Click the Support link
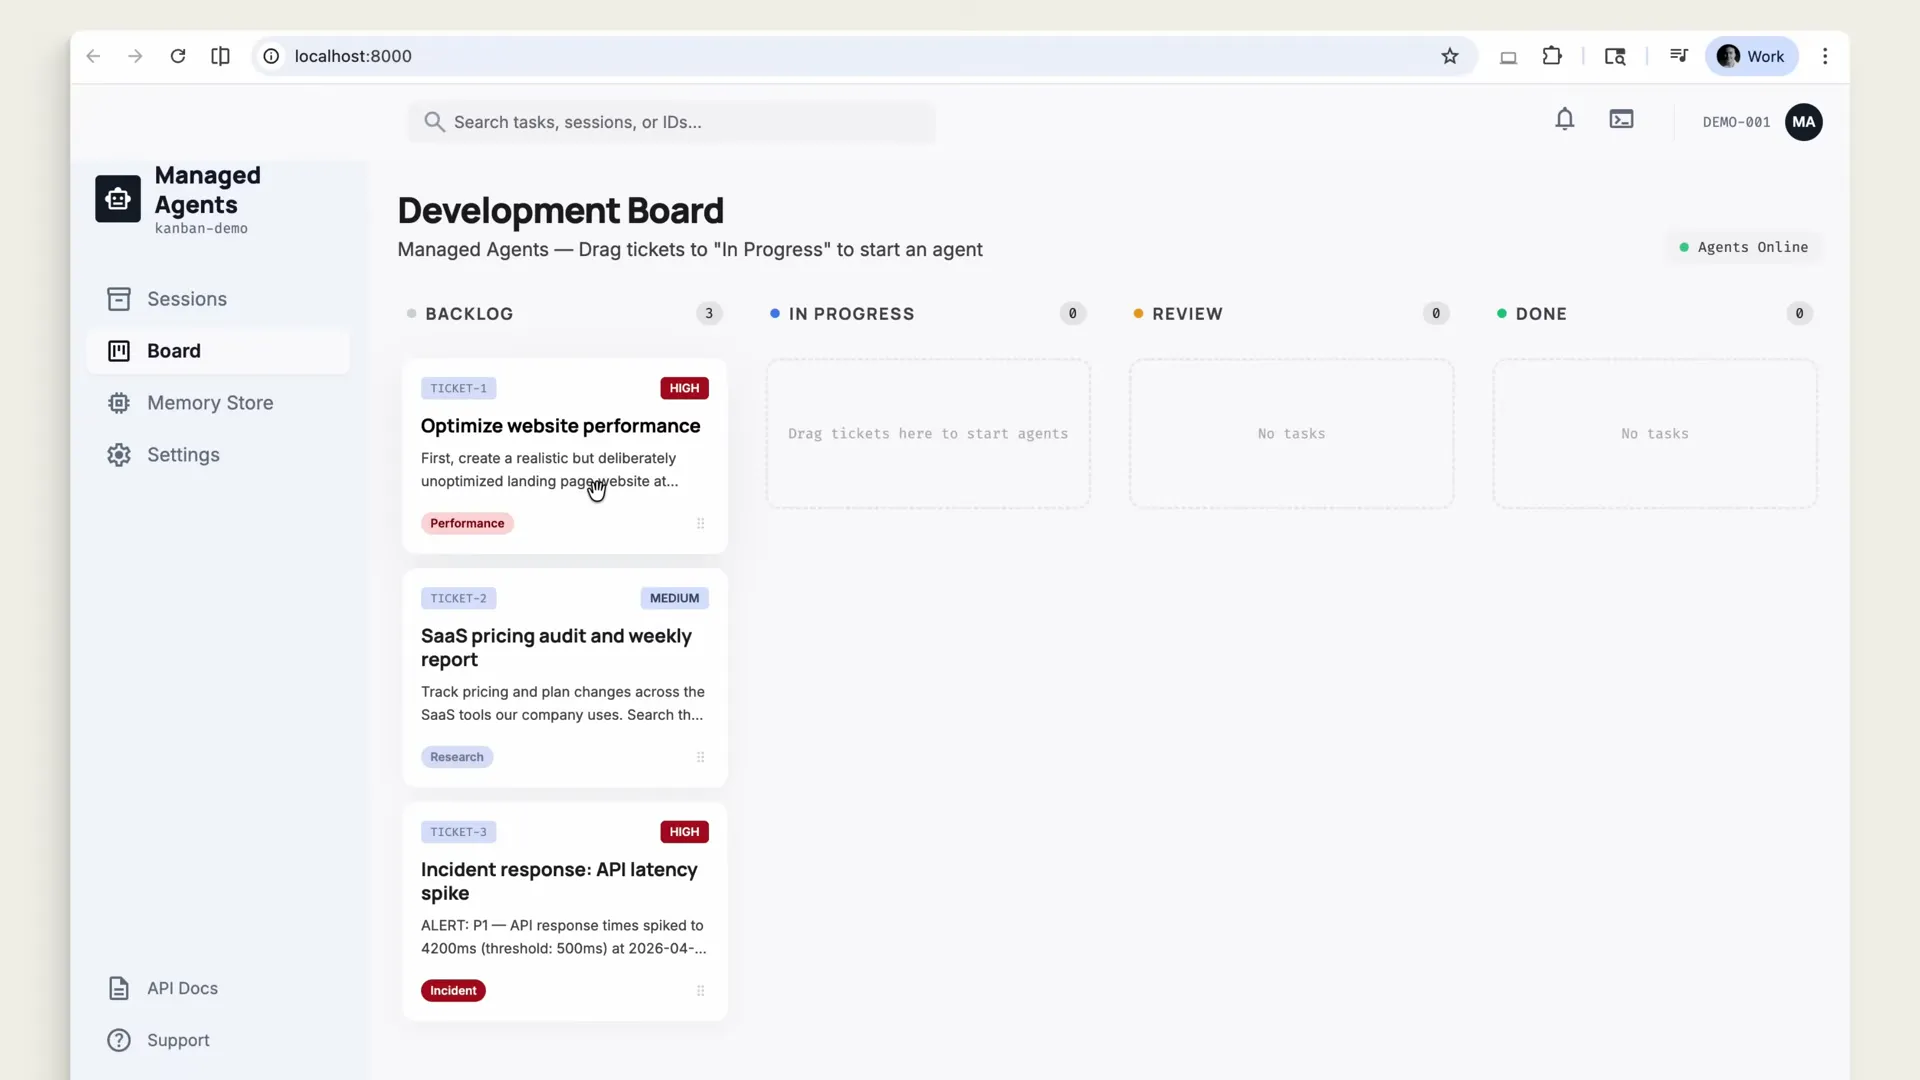The image size is (1920, 1080). pos(180,1040)
